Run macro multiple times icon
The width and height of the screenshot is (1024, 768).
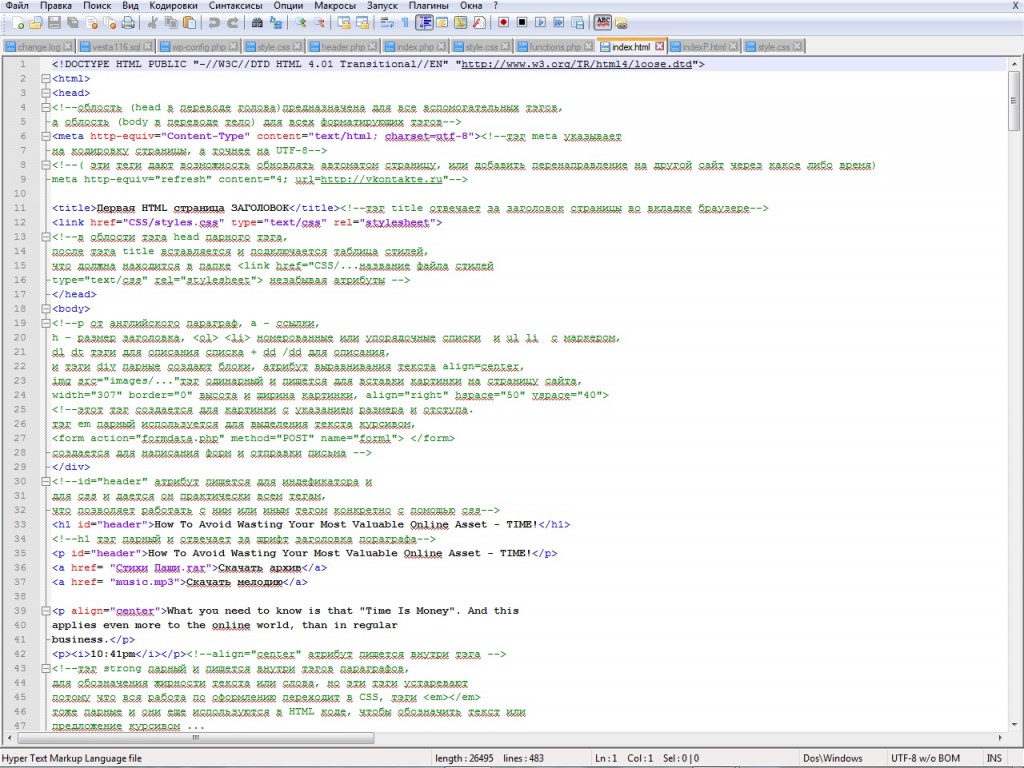click(559, 23)
